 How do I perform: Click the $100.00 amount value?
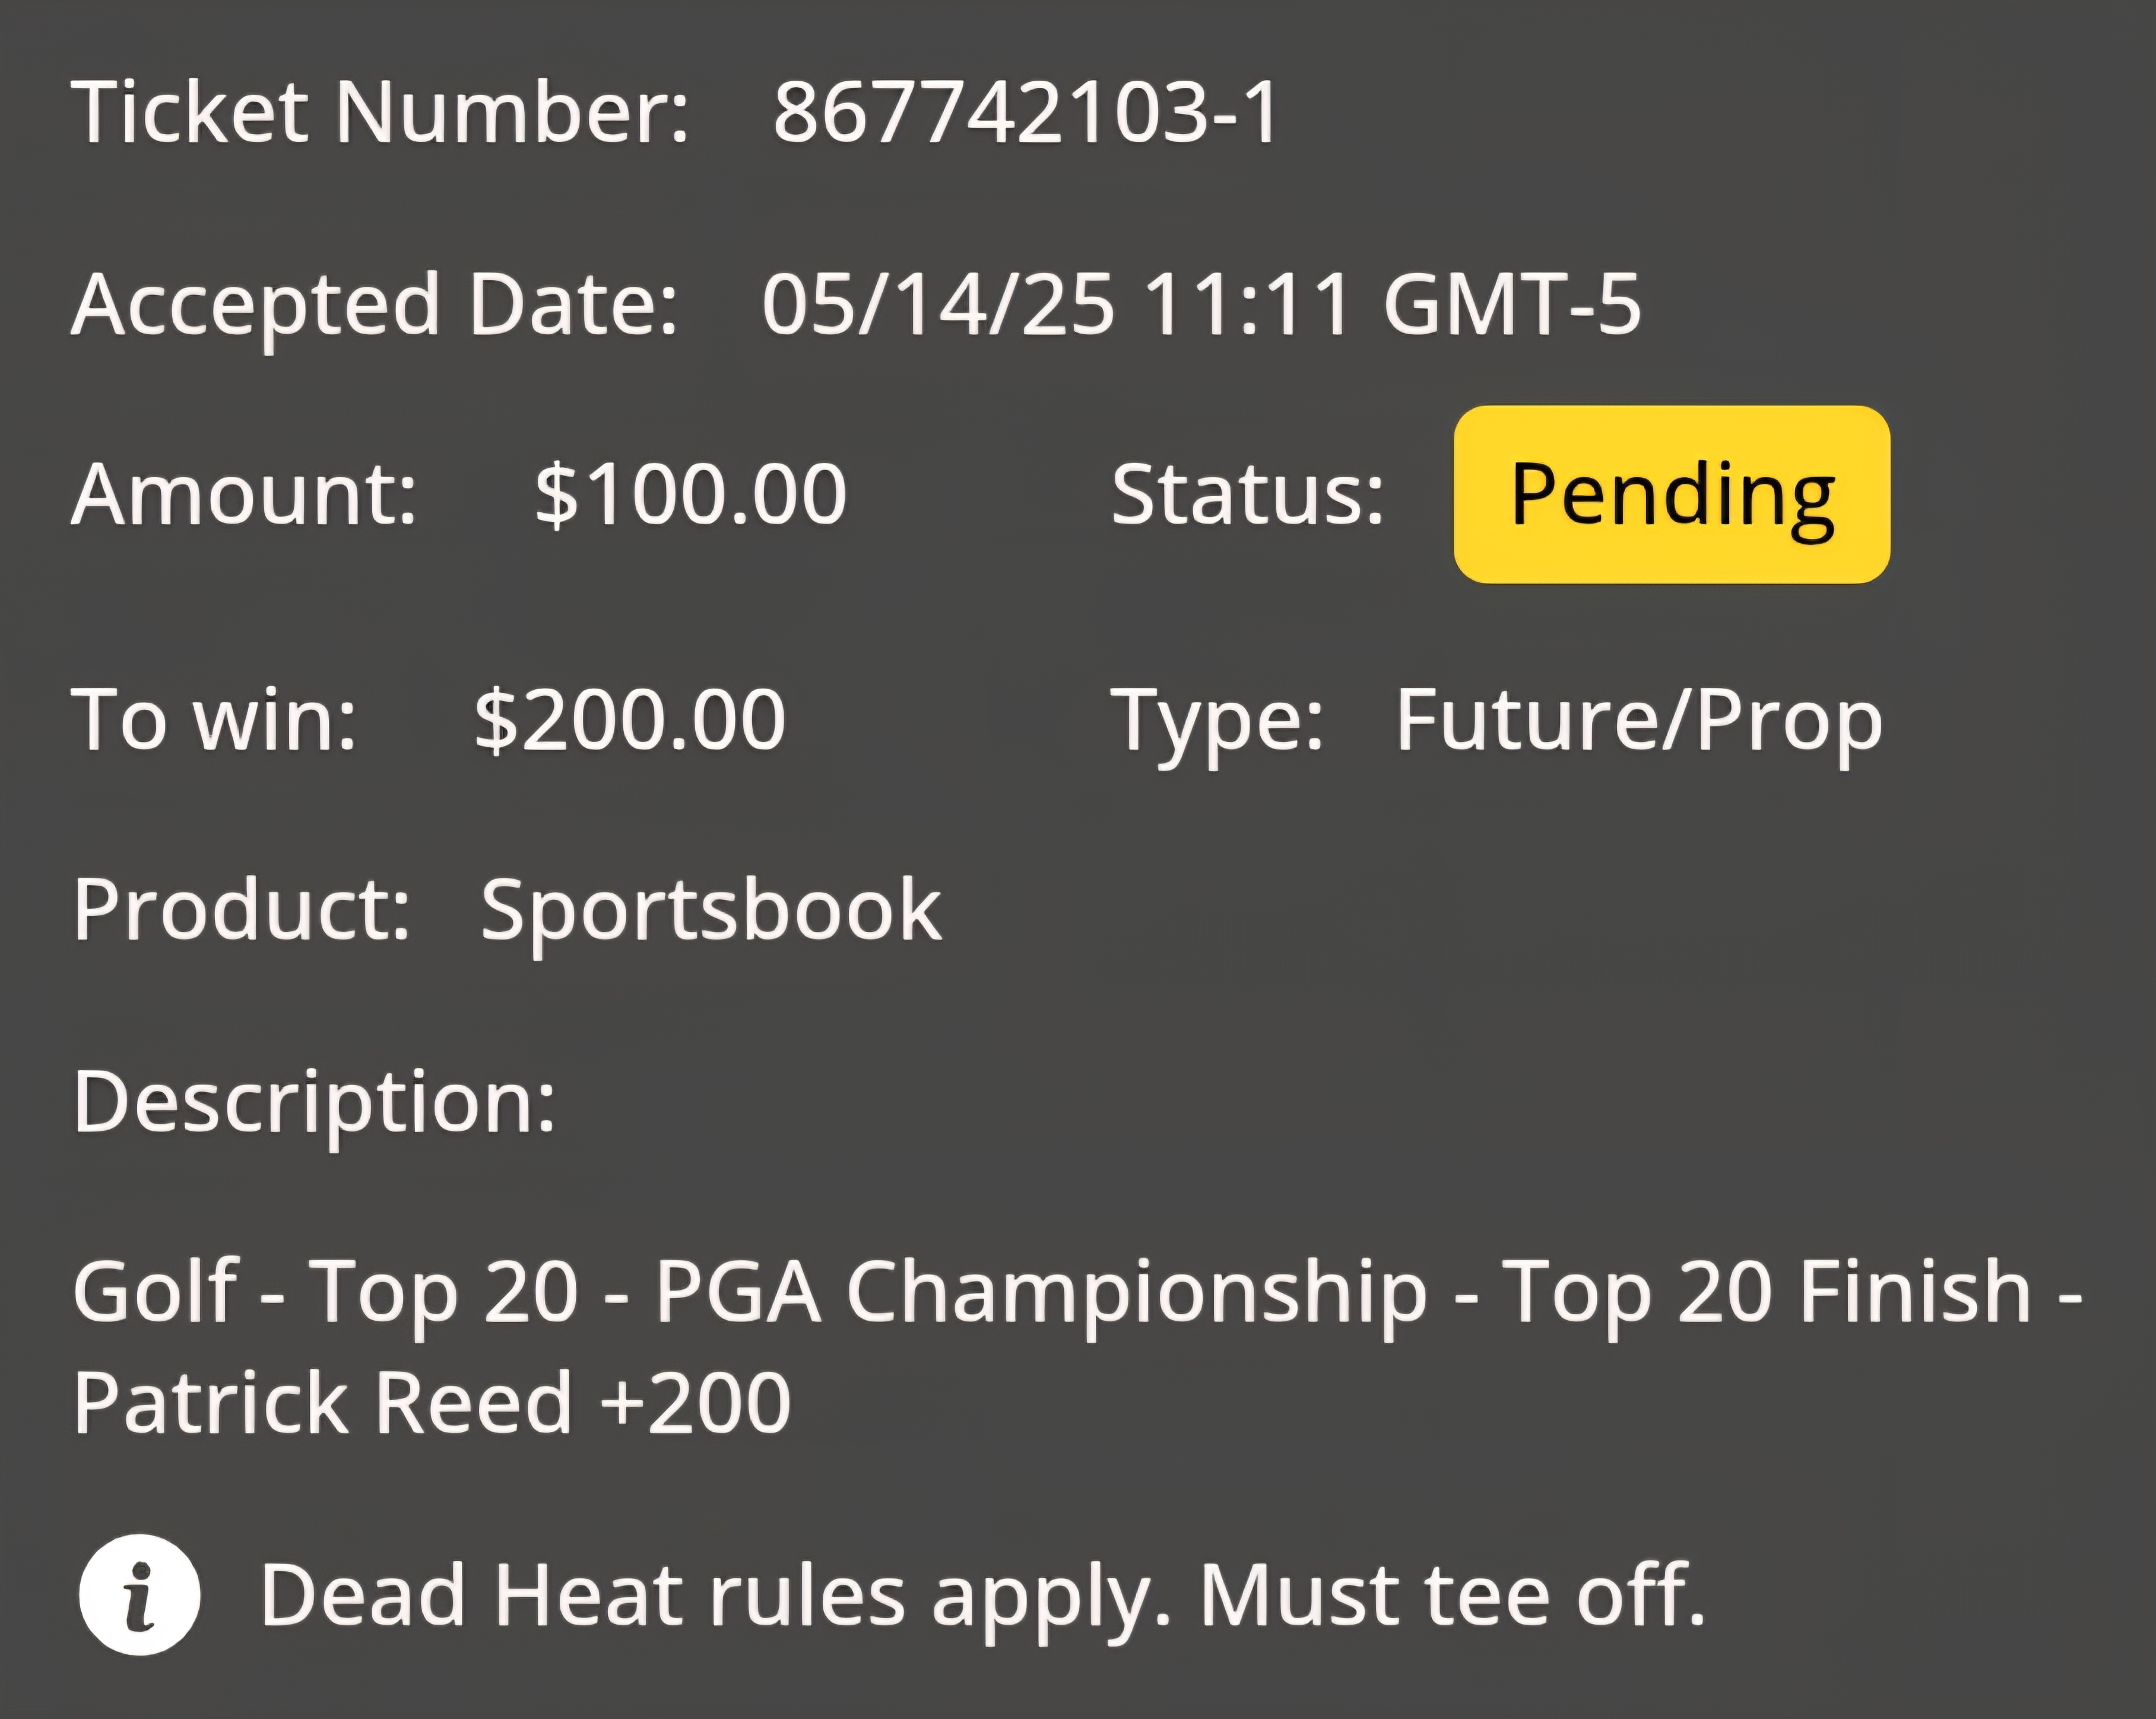[x=690, y=494]
